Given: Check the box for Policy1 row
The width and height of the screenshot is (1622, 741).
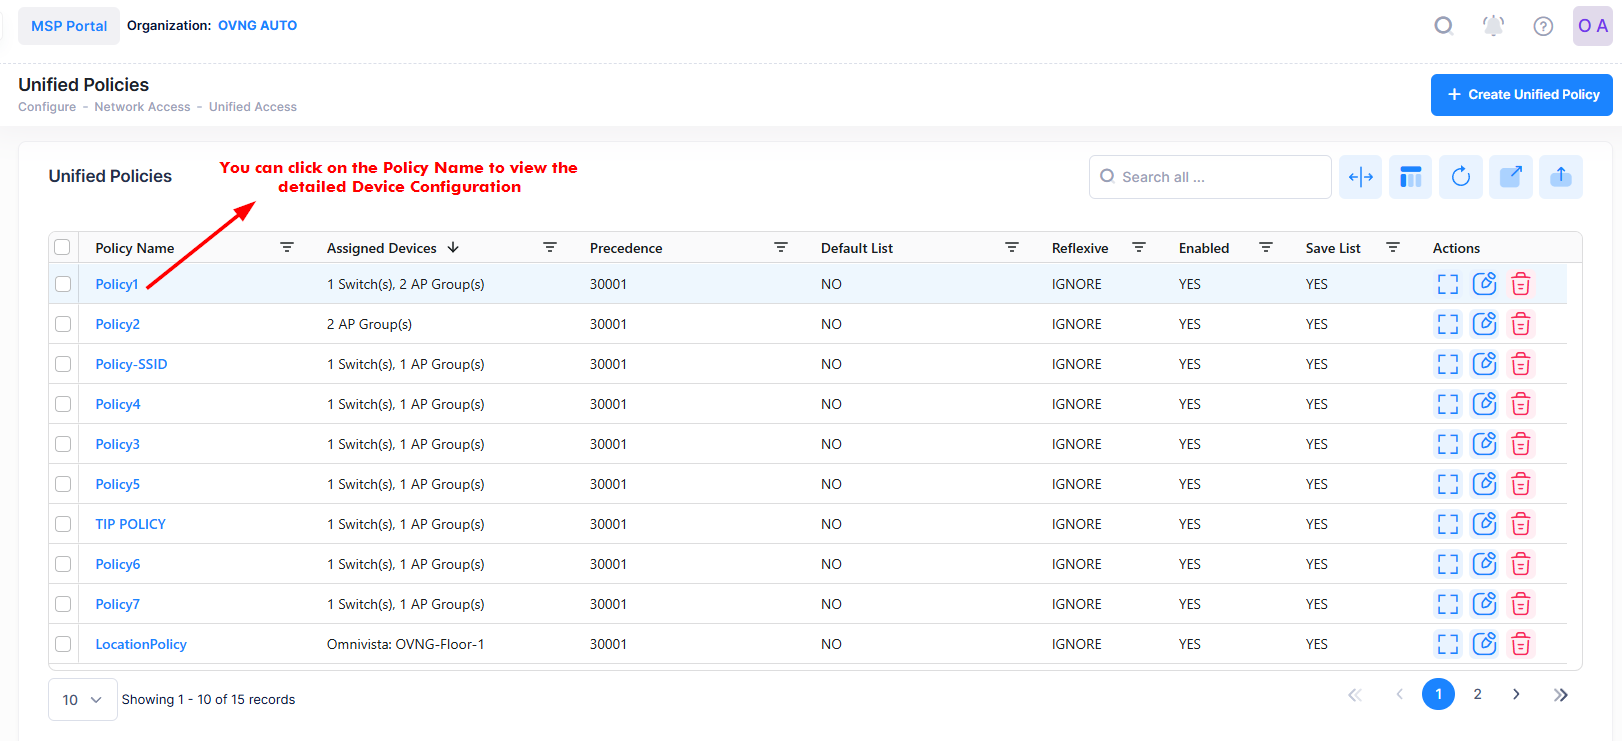Looking at the screenshot, I should pos(63,284).
